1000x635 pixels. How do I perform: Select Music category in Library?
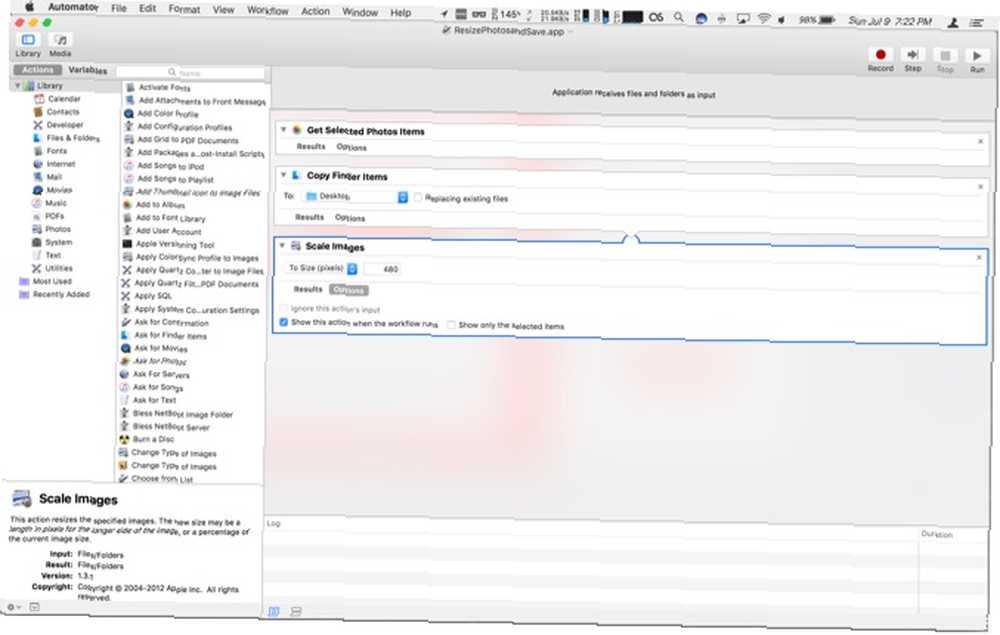click(55, 203)
